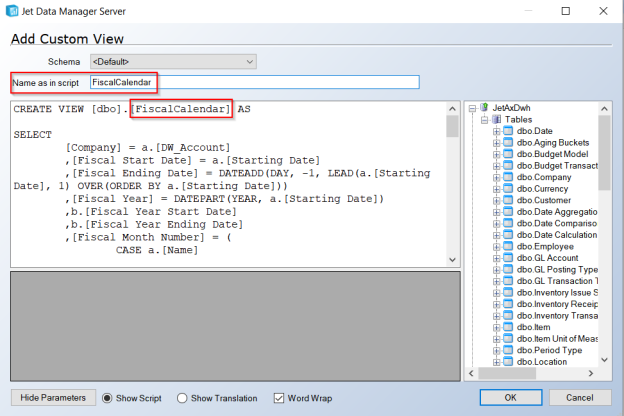
Task: Click the dbo.Budget Transact table icon
Action: tap(508, 166)
